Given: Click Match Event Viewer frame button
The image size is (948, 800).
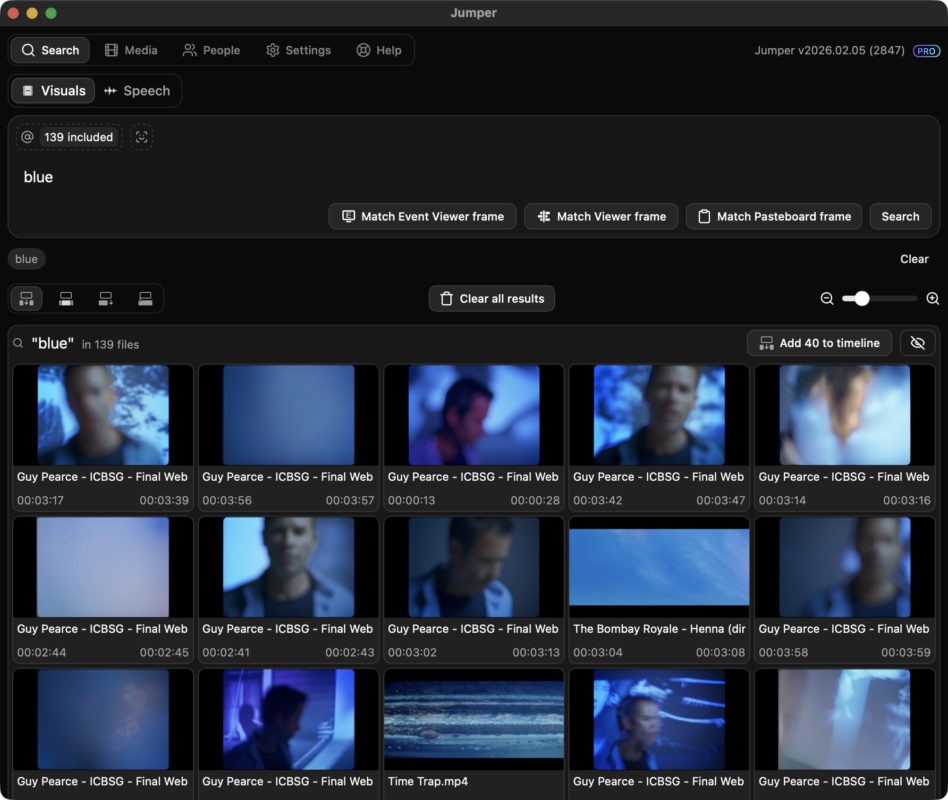Looking at the screenshot, I should (x=423, y=216).
